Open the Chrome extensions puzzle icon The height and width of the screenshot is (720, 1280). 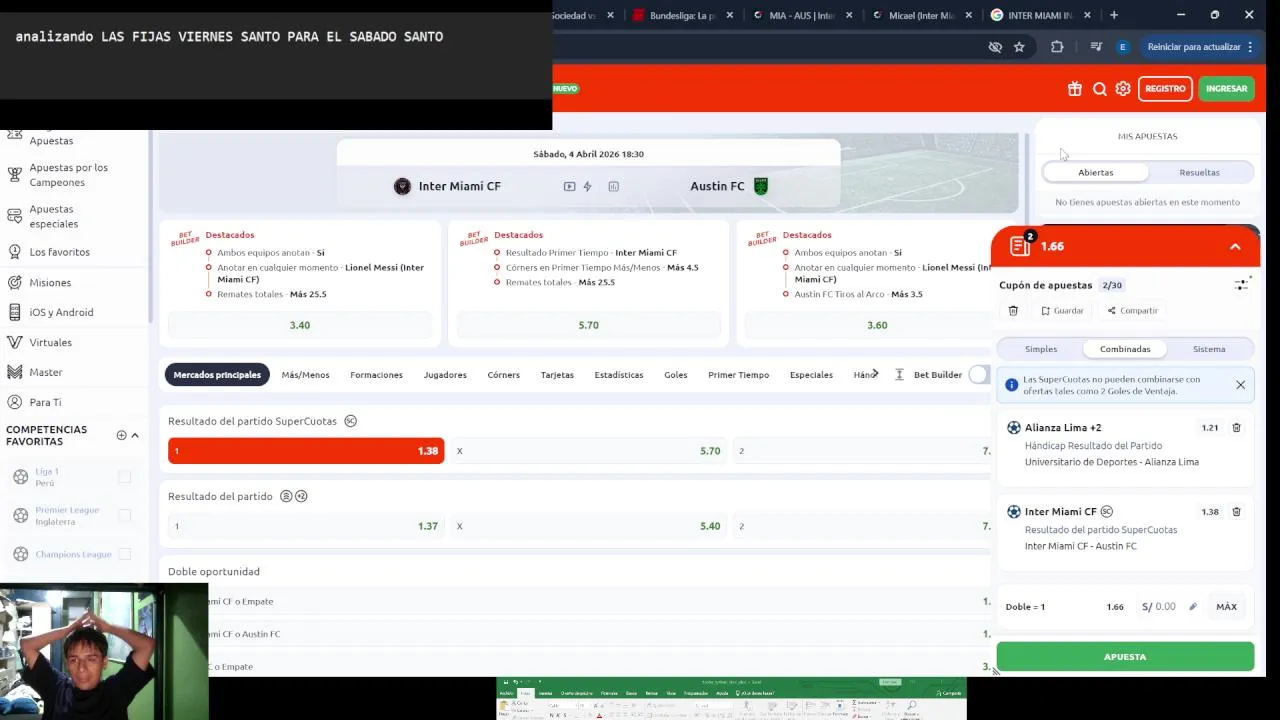coord(1057,47)
